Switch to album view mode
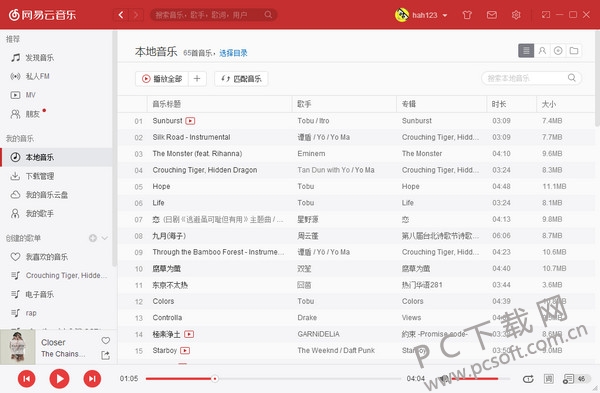This screenshot has width=600, height=393. click(558, 51)
